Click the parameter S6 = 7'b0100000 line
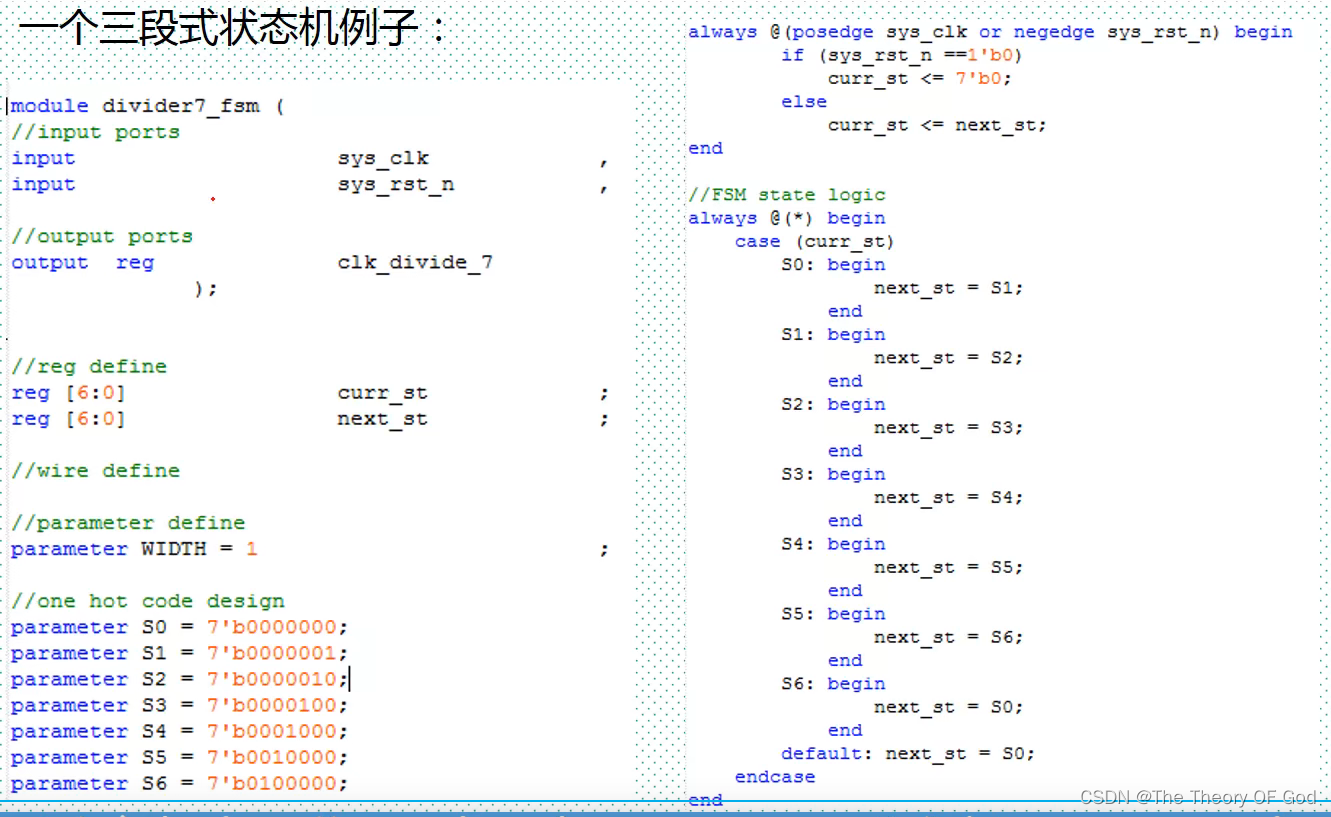1331x817 pixels. pyautogui.click(x=180, y=782)
